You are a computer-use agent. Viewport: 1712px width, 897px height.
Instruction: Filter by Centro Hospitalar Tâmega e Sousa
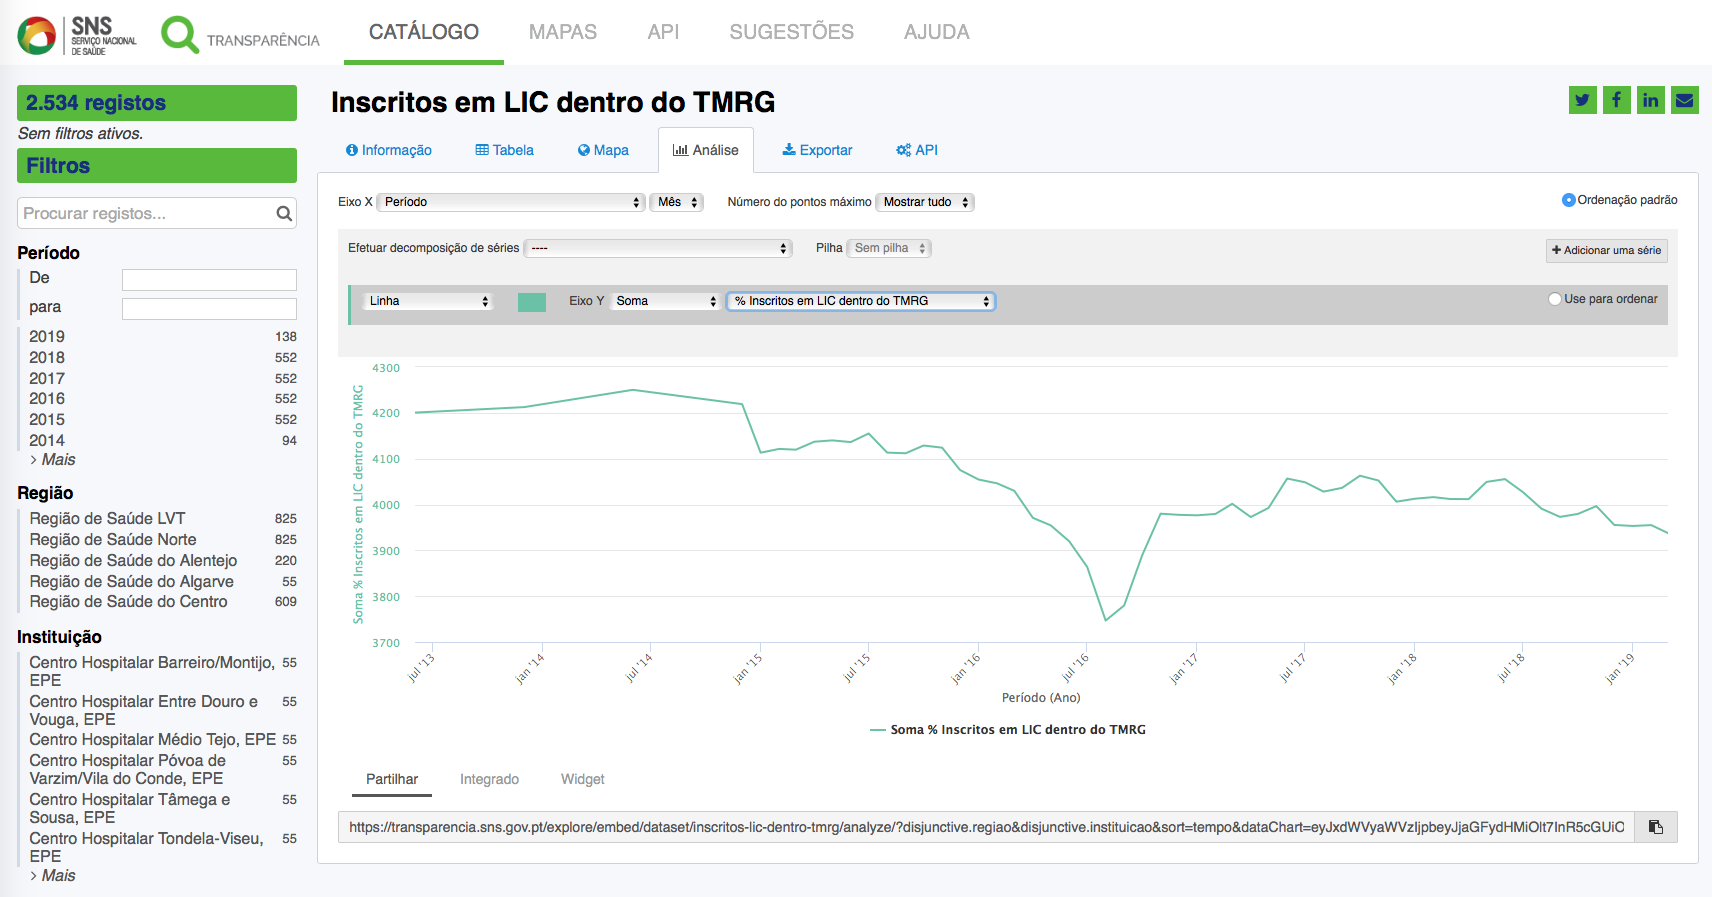pyautogui.click(x=163, y=809)
